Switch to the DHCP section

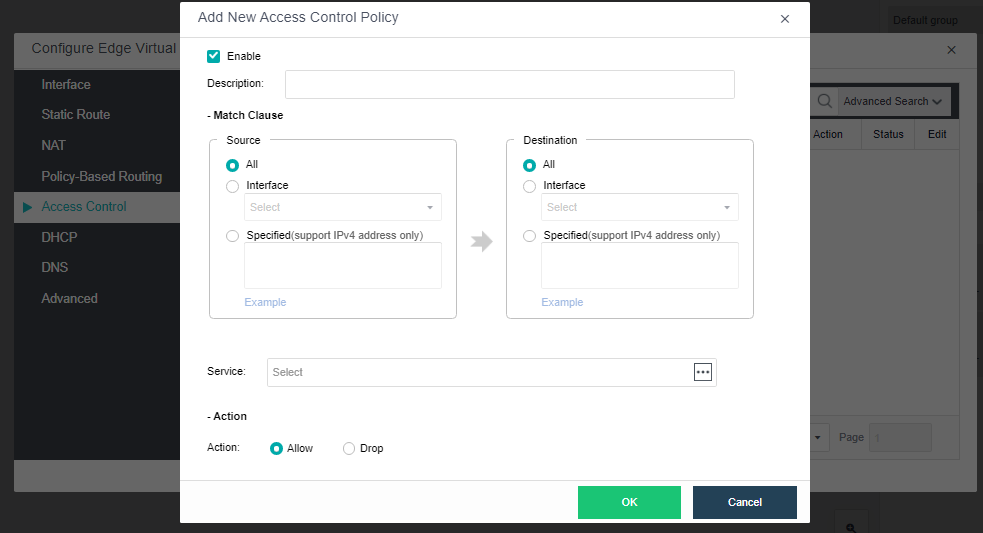point(59,237)
